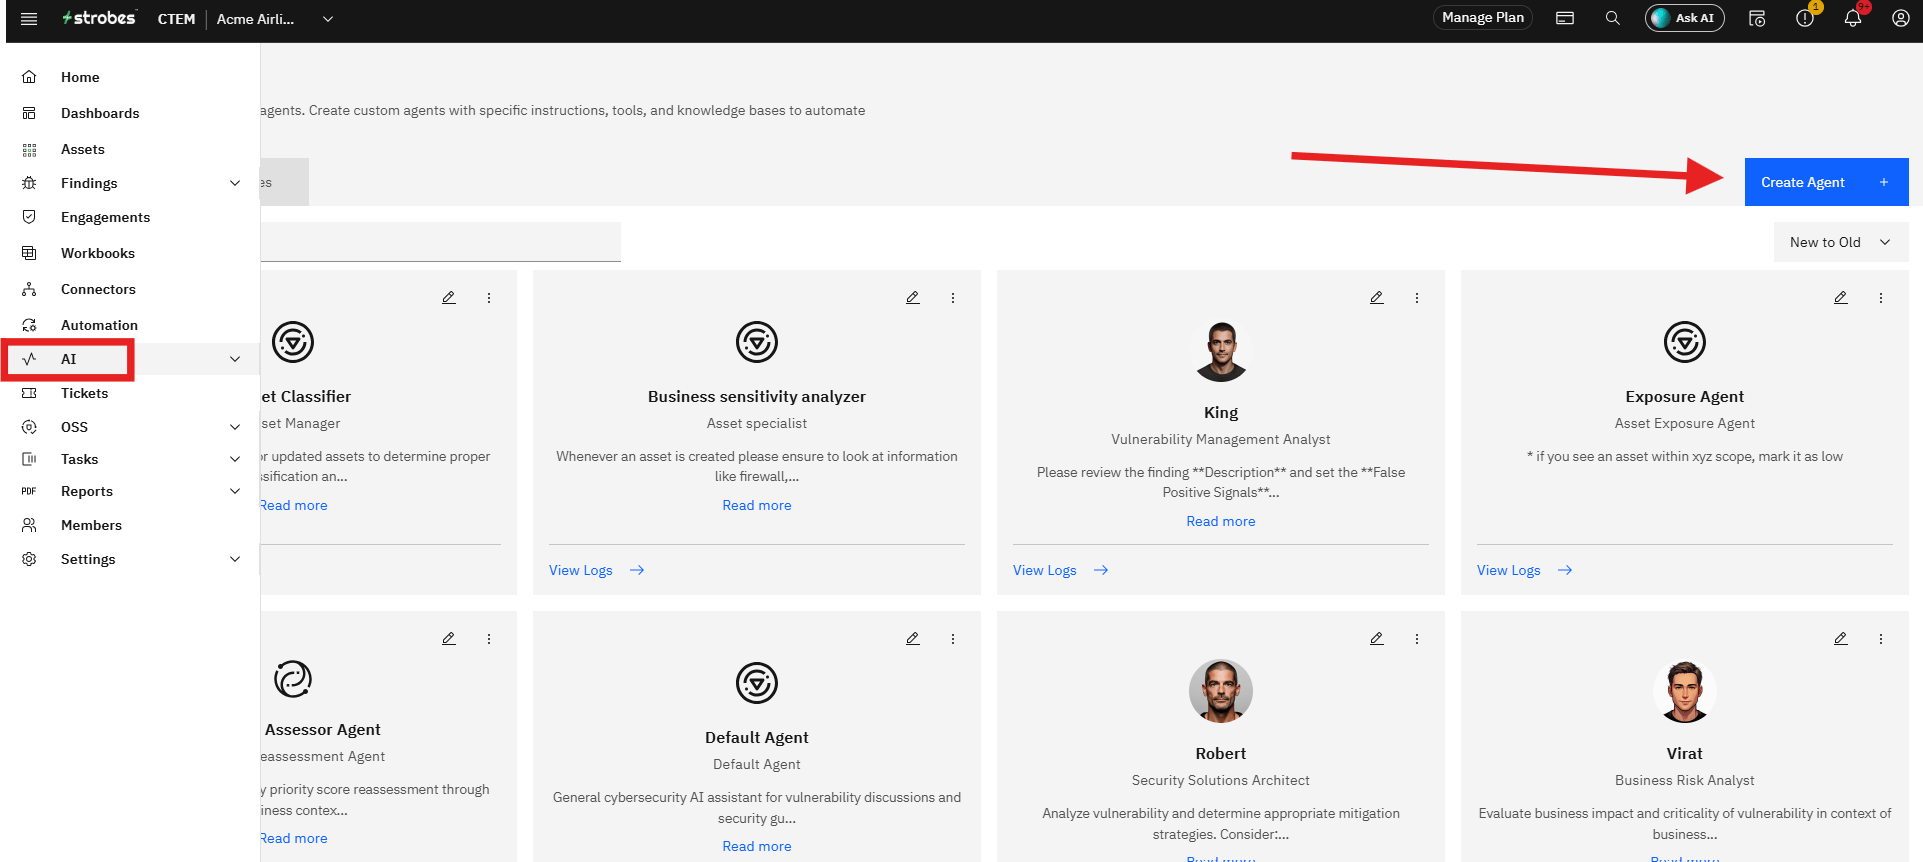Open Engagements in sidebar

[105, 217]
